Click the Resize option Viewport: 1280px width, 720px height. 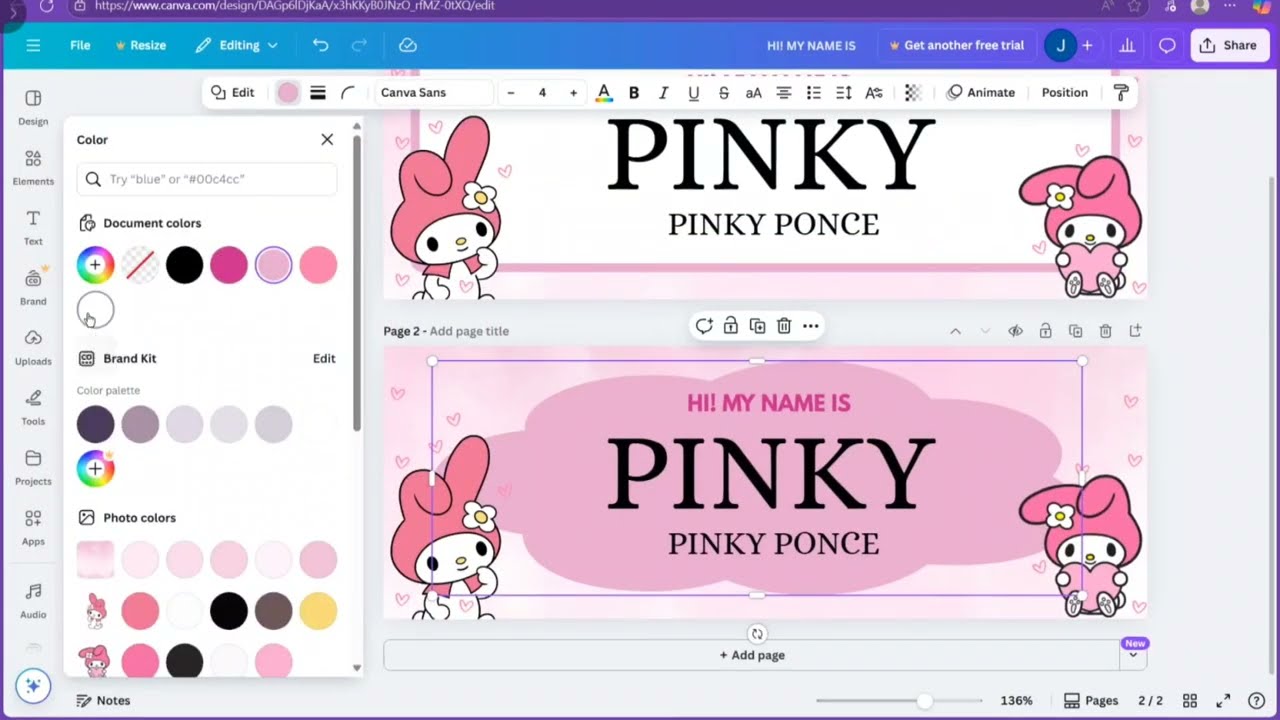pyautogui.click(x=140, y=45)
